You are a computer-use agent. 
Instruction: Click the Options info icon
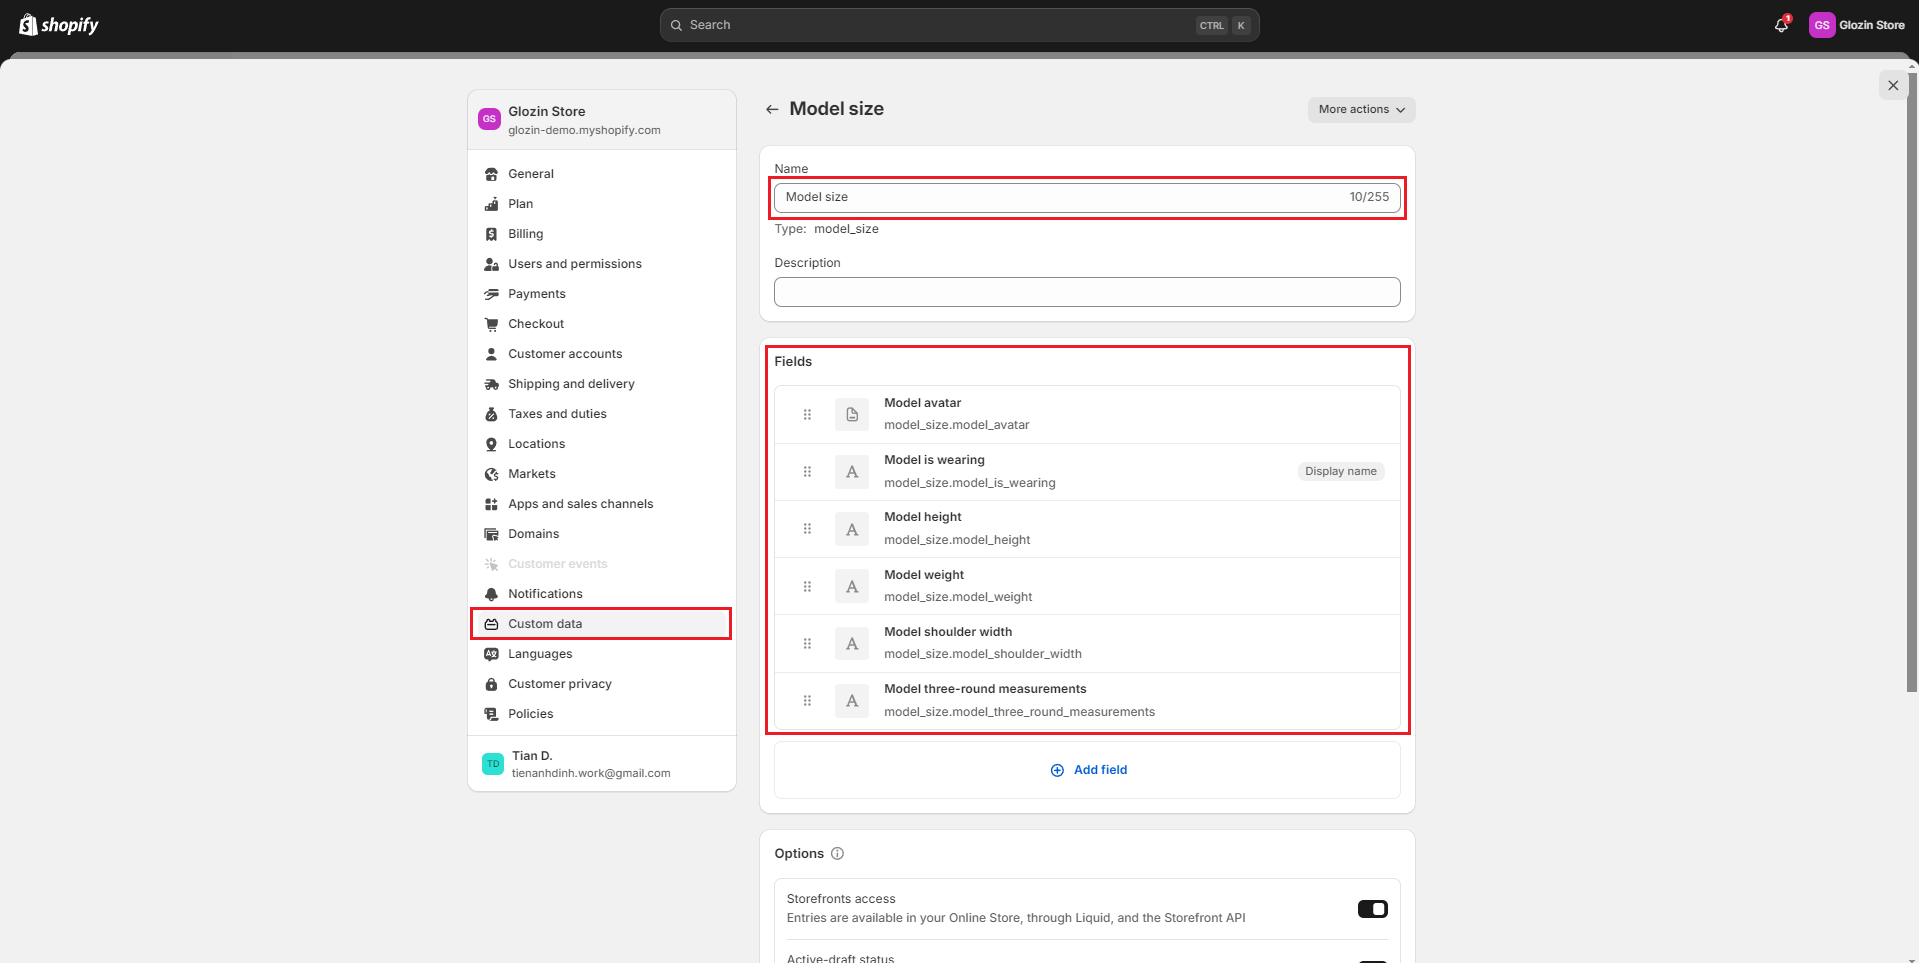[x=838, y=853]
